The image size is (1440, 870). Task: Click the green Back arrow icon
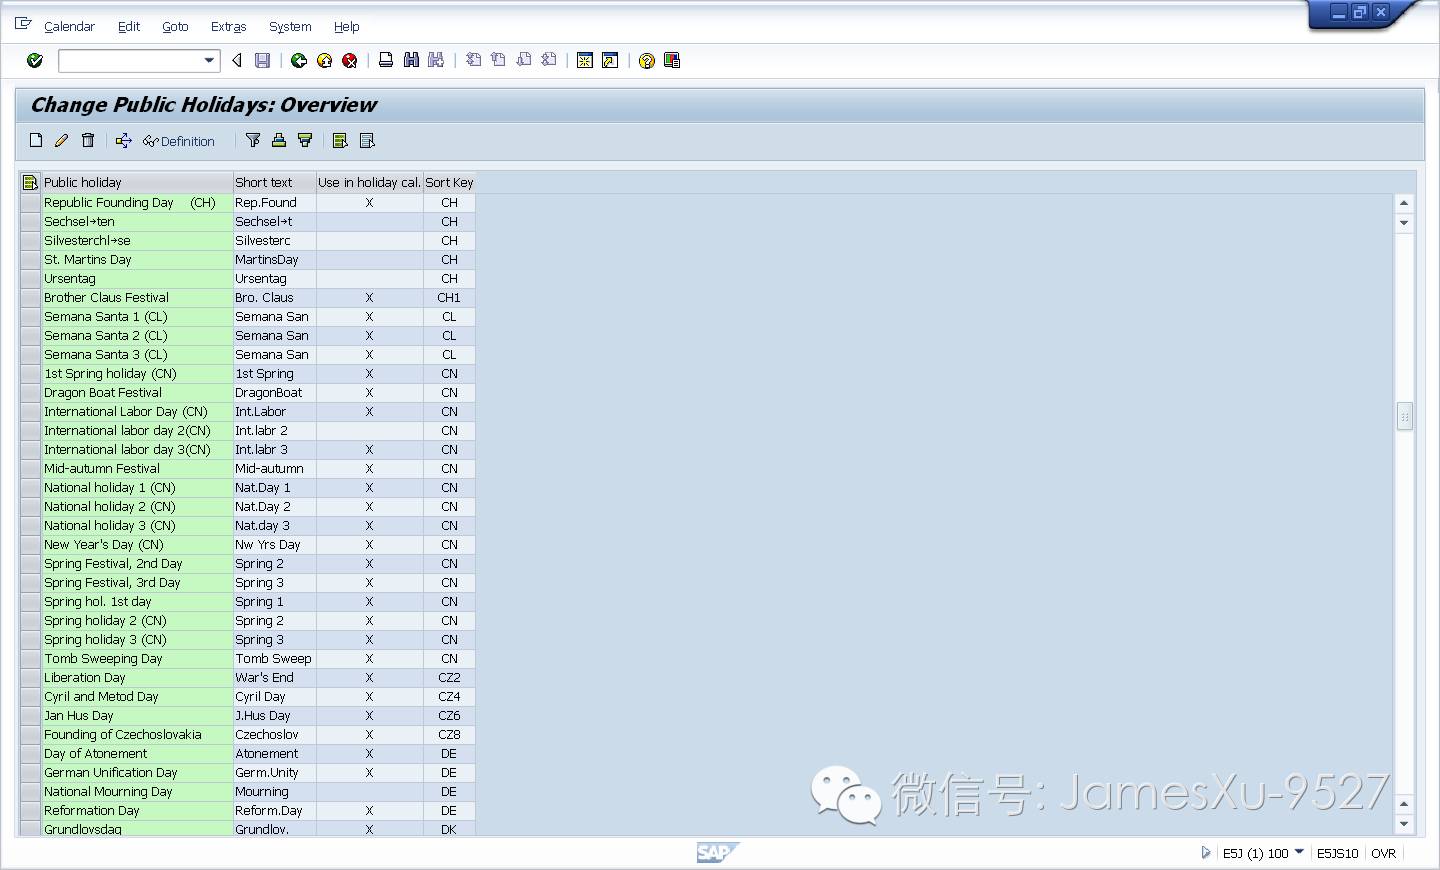point(298,61)
